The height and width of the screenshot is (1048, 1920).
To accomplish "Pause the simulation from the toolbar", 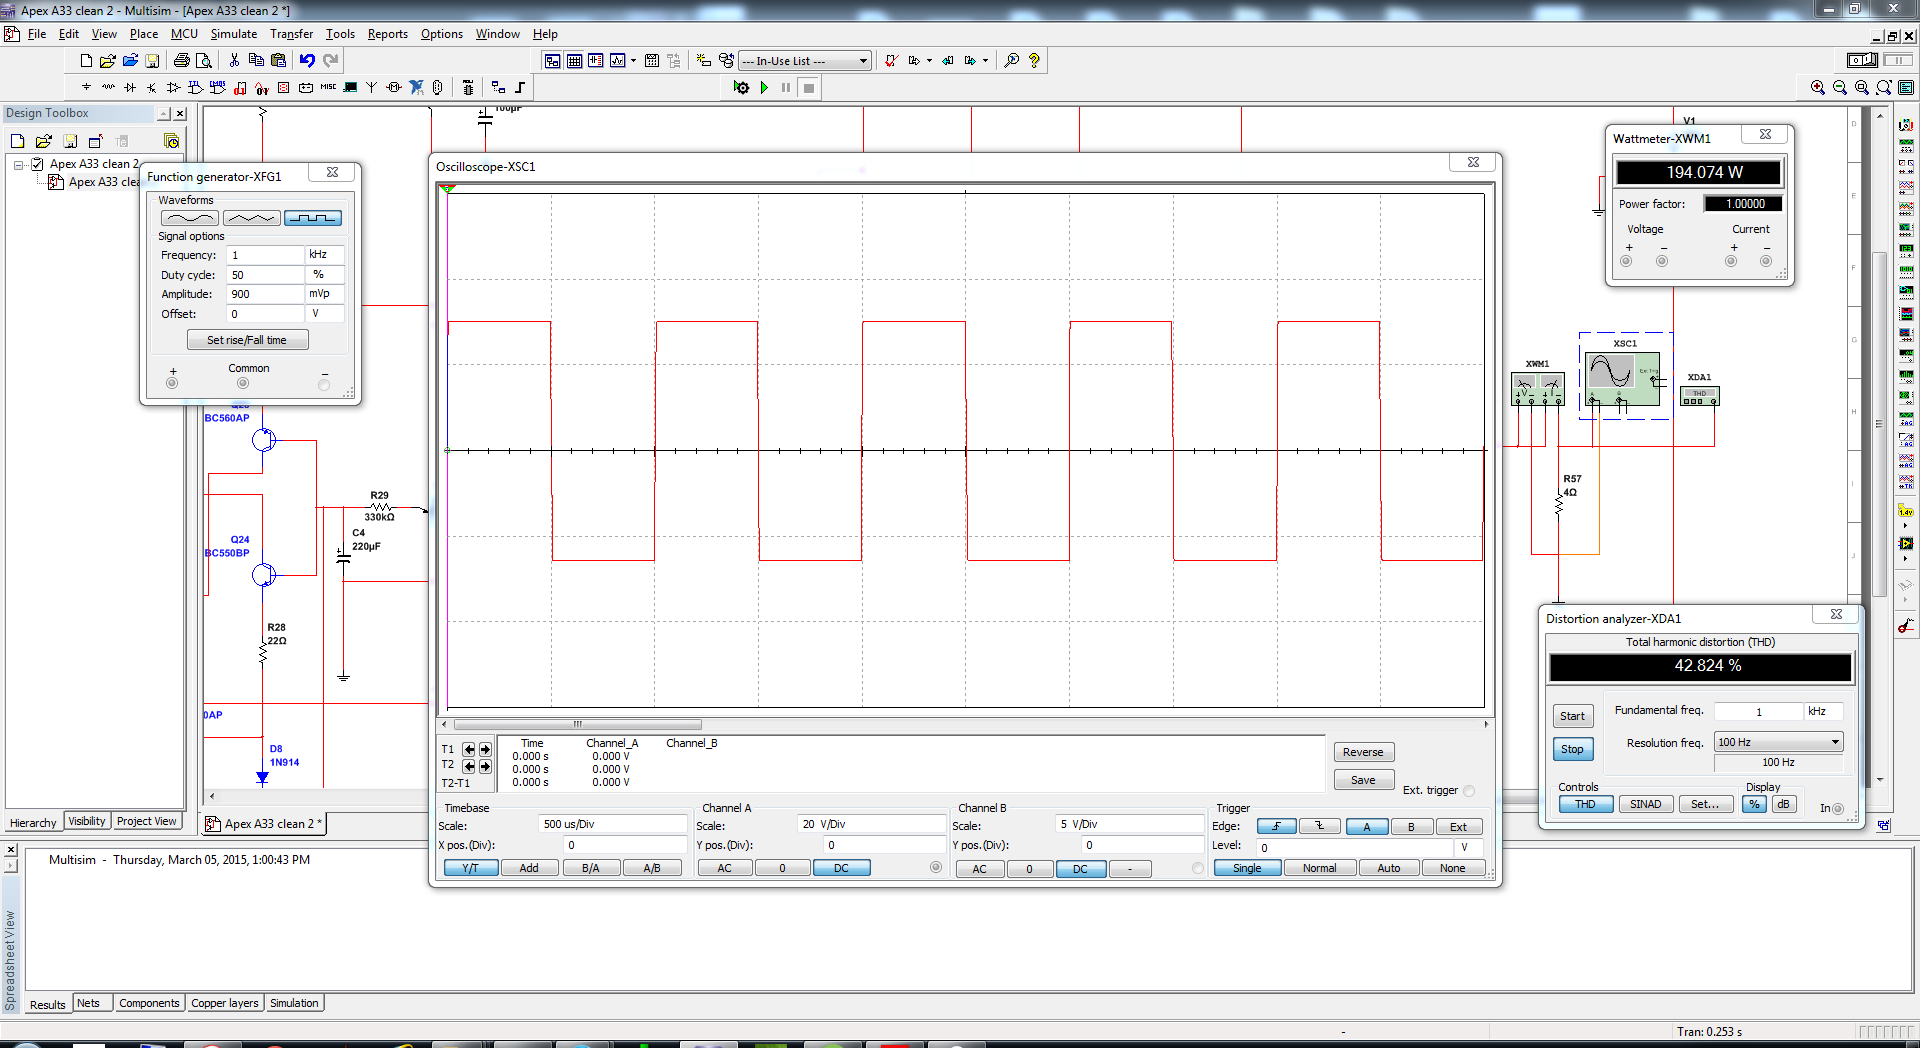I will (786, 88).
